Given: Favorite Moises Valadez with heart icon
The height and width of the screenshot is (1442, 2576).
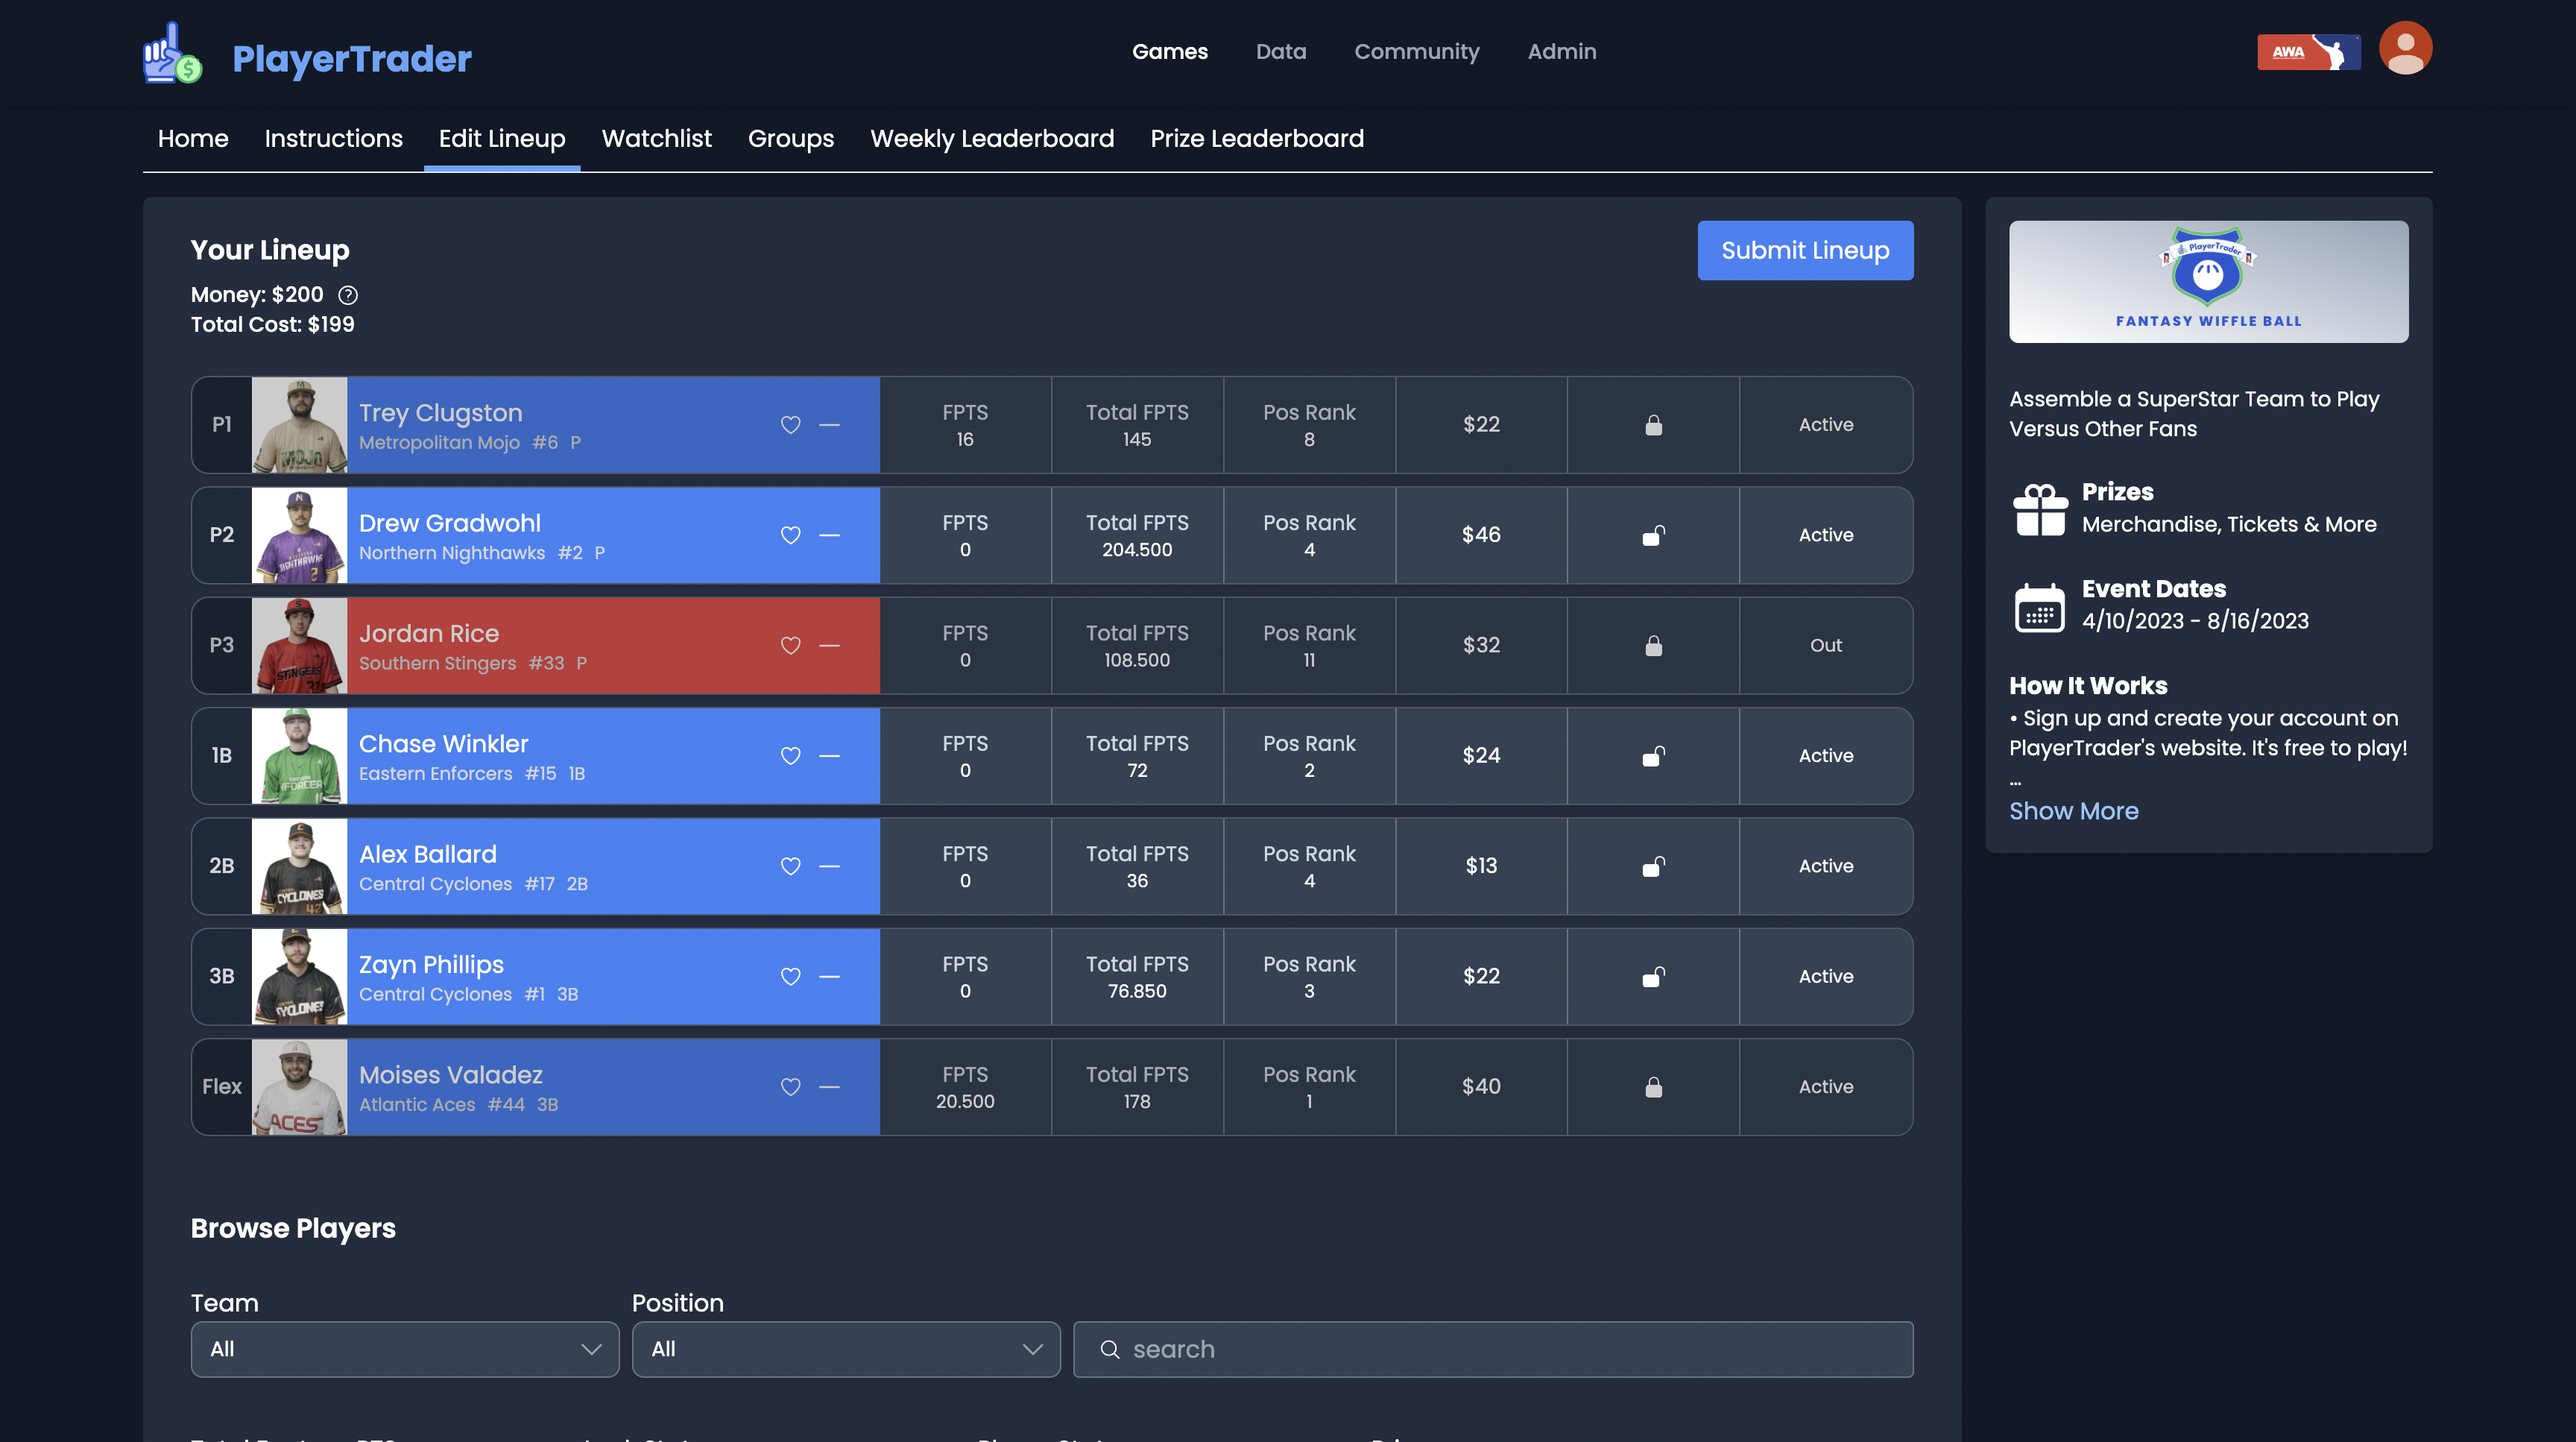Looking at the screenshot, I should [790, 1087].
